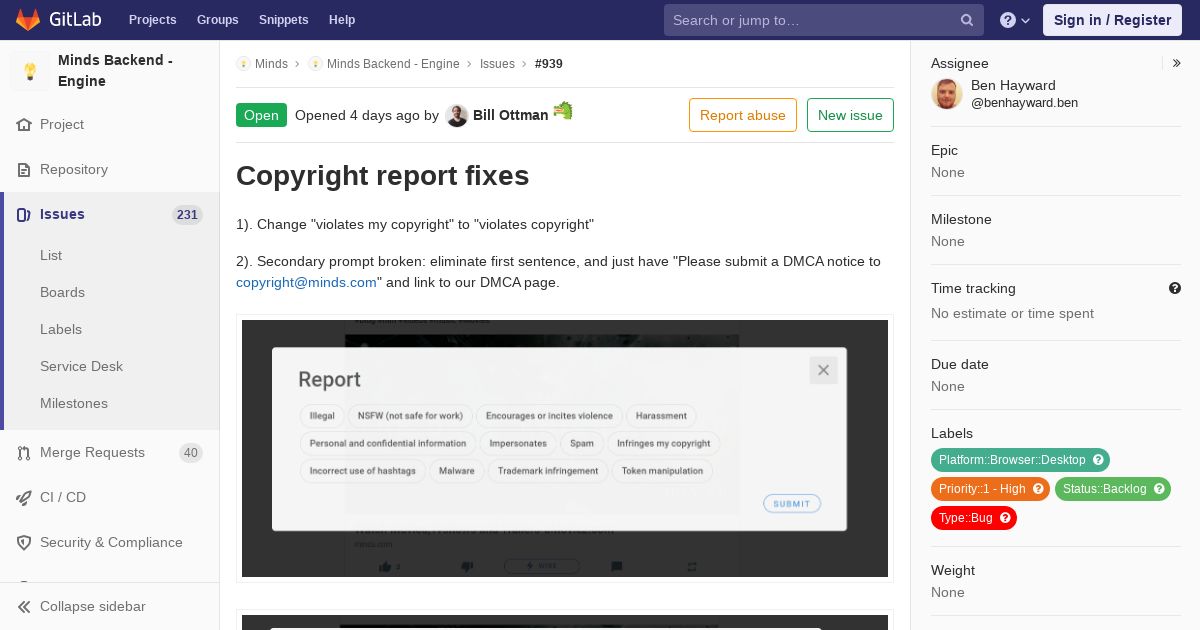This screenshot has height=630, width=1200.
Task: Open Ben Hayward assignee name link
Action: coord(1013,86)
